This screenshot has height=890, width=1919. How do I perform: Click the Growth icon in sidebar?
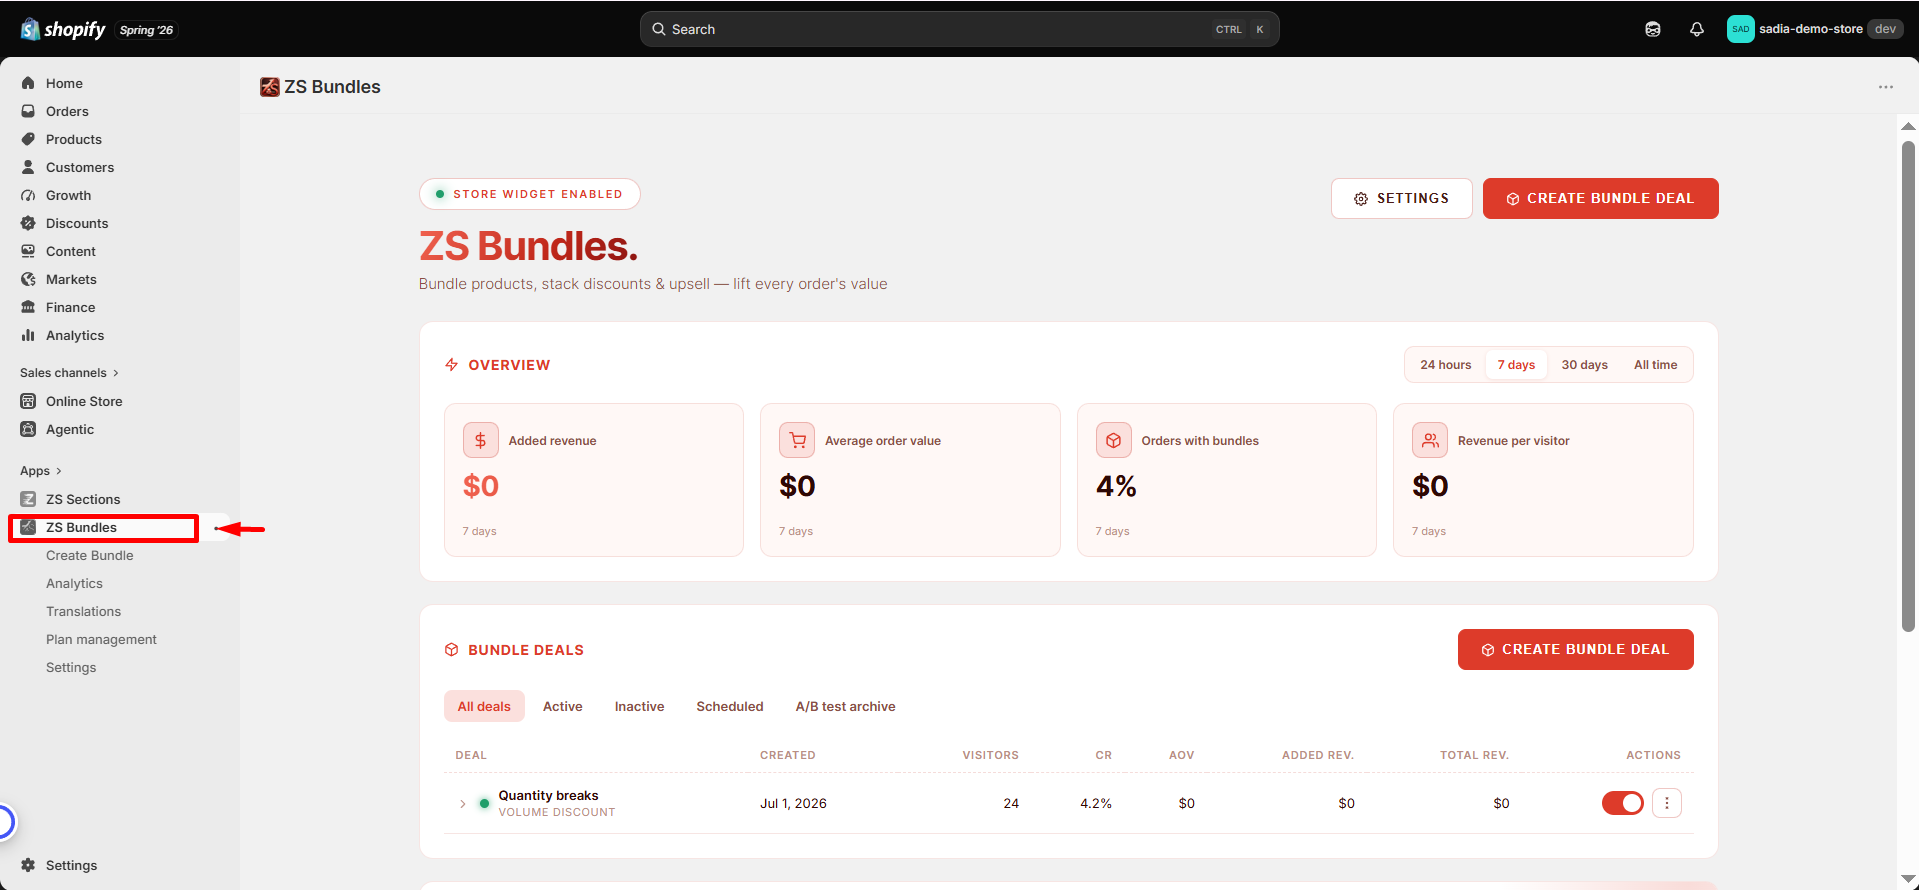coord(28,195)
